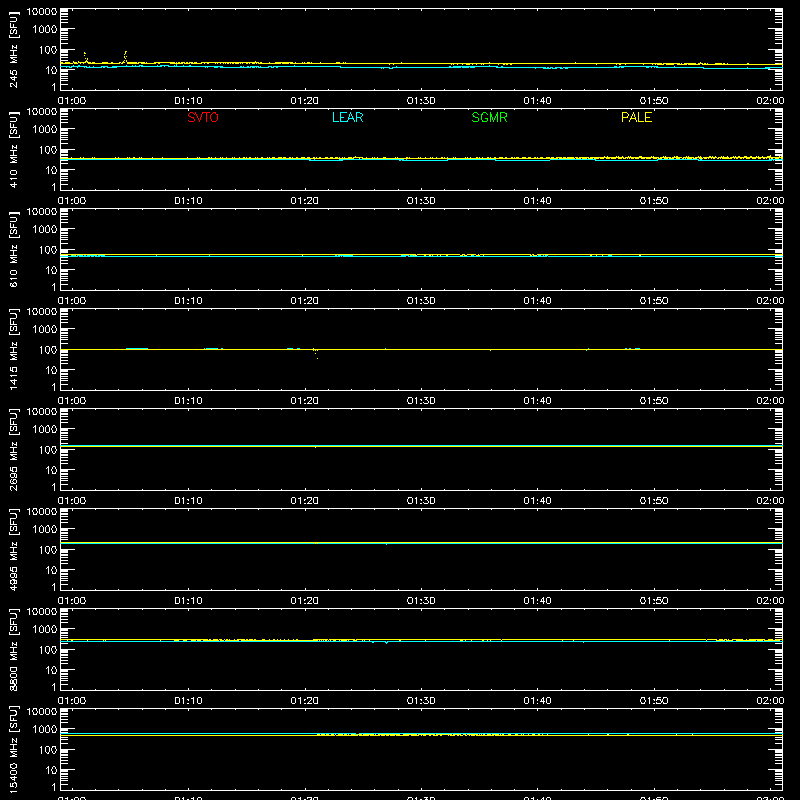
Task: Select the 245 MHz [SFU] axis title
Action: 14,49
